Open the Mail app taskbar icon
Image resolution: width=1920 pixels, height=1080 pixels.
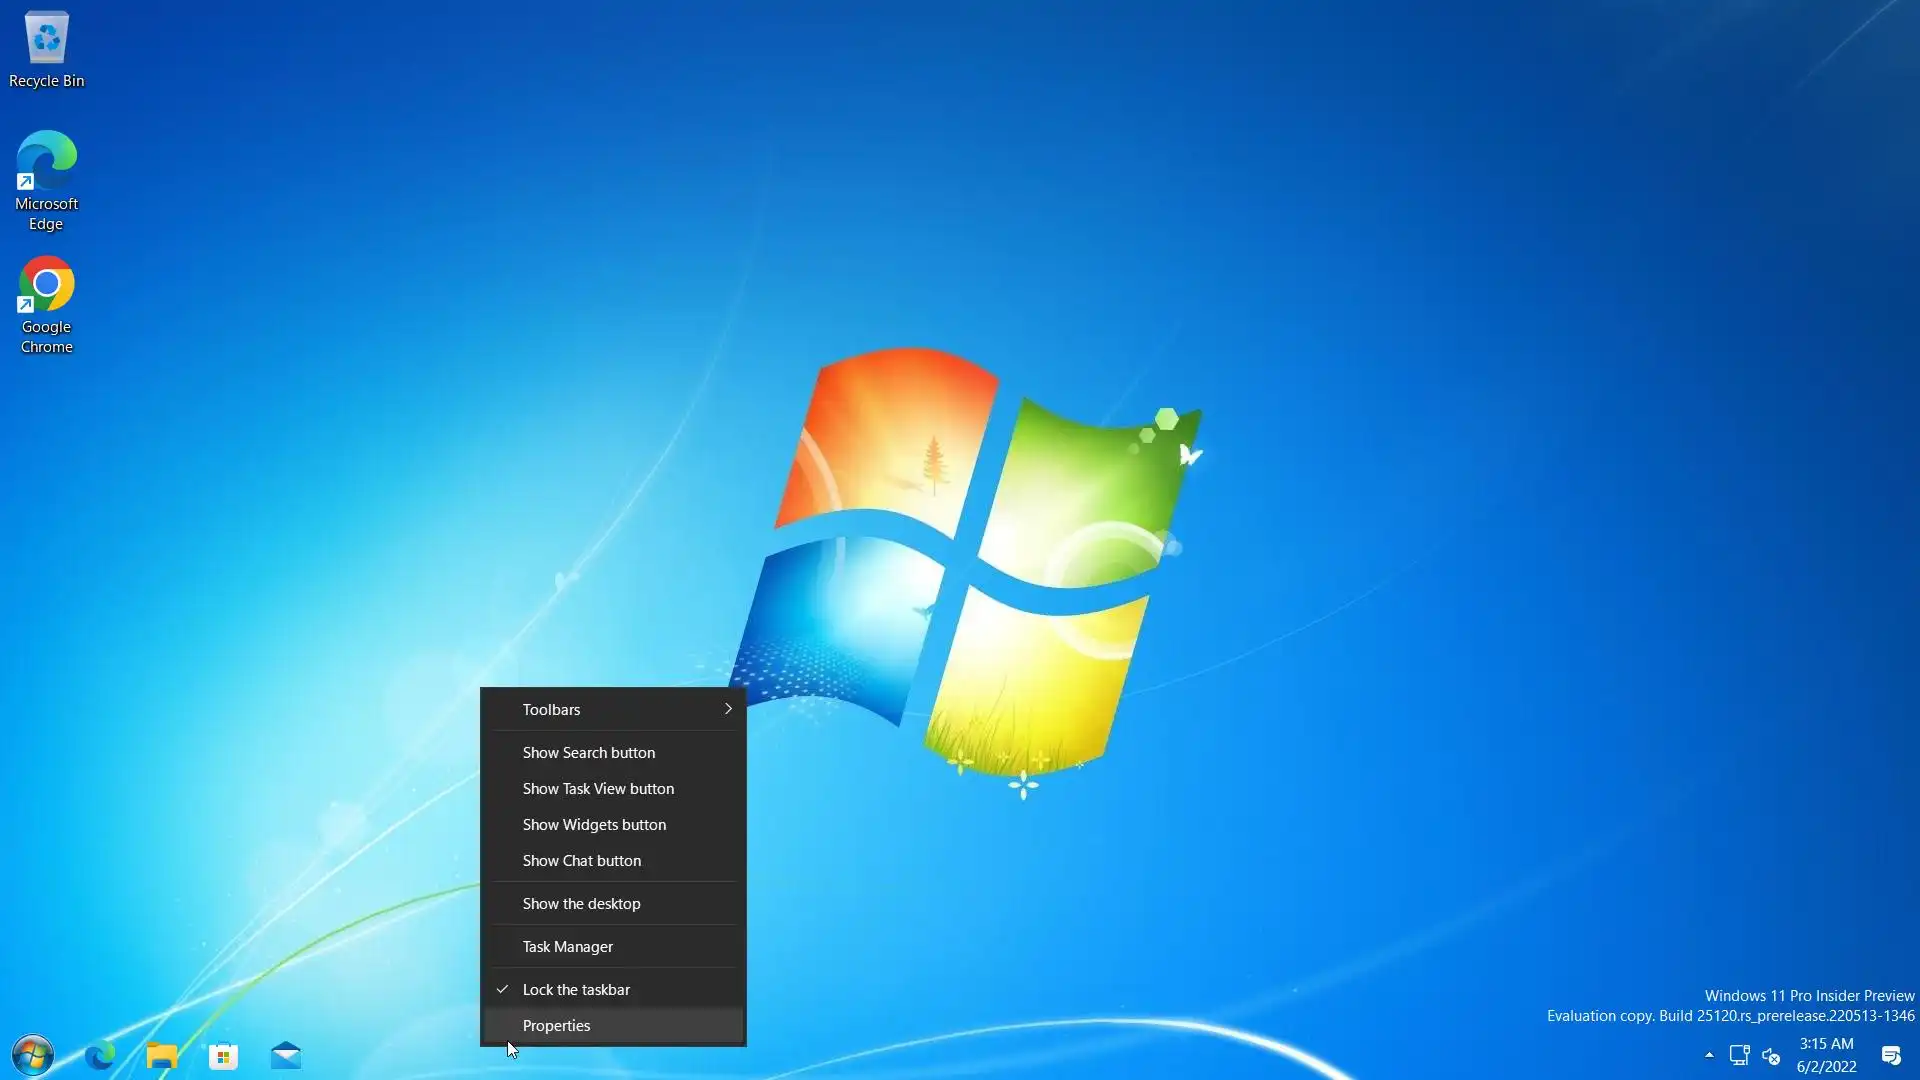click(286, 1055)
